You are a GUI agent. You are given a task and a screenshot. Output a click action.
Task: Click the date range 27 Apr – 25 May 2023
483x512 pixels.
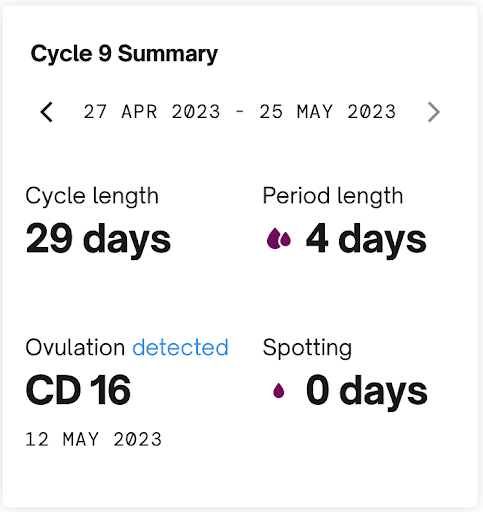(x=240, y=112)
